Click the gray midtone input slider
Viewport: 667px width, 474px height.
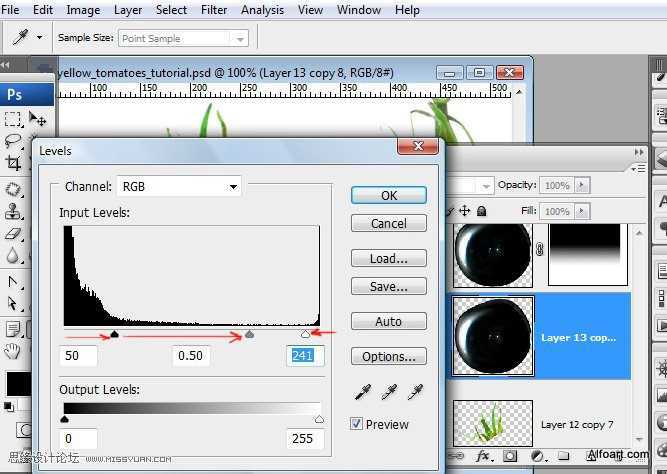click(250, 334)
